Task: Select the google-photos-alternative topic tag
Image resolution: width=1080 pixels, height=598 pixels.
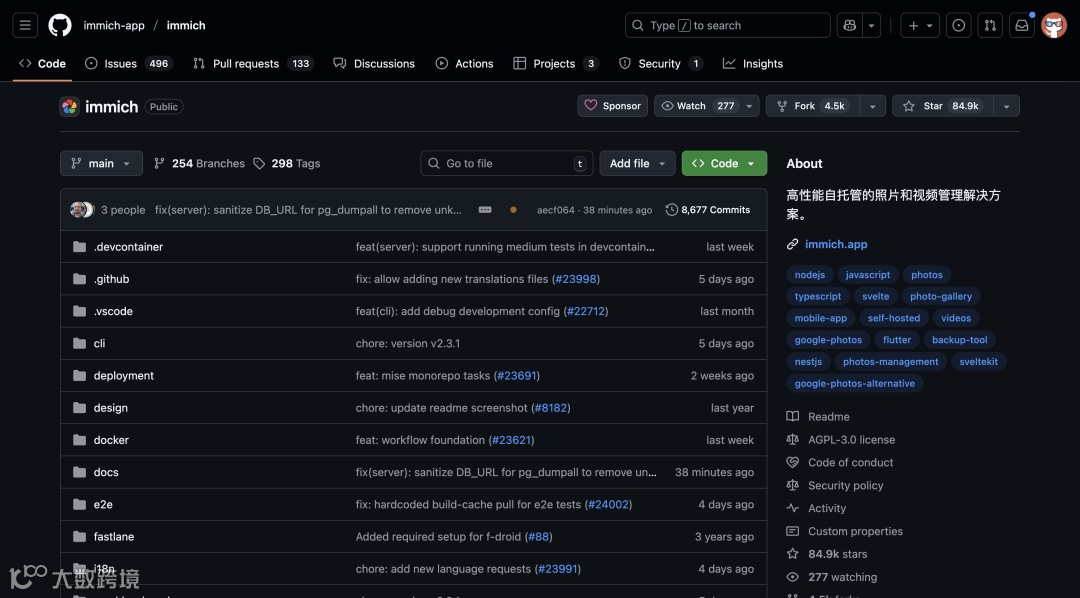Action: pos(854,384)
